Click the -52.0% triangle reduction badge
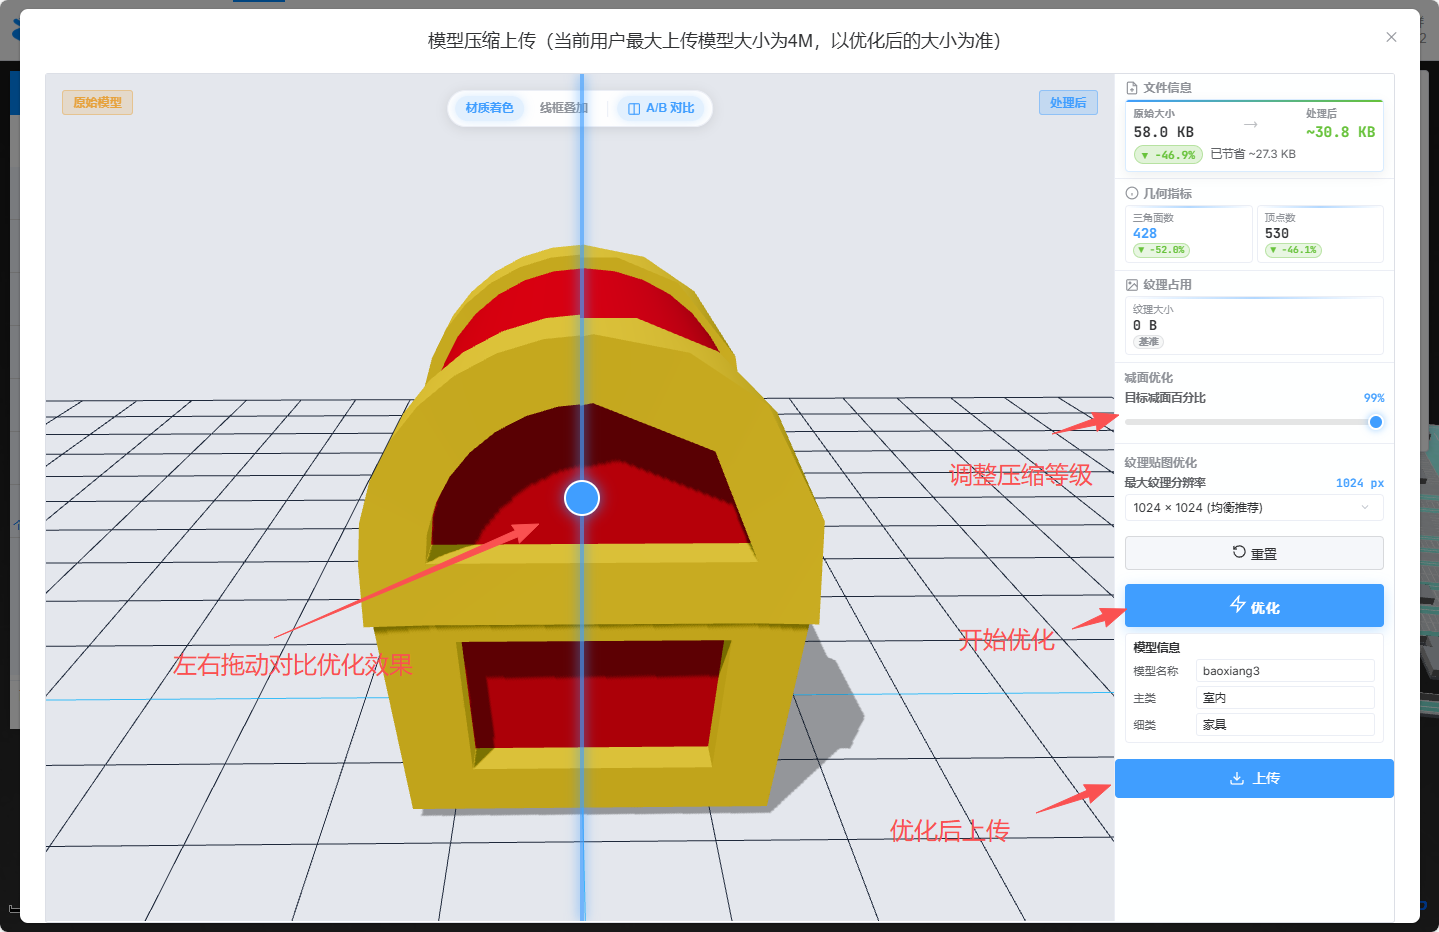This screenshot has width=1439, height=932. pyautogui.click(x=1161, y=250)
